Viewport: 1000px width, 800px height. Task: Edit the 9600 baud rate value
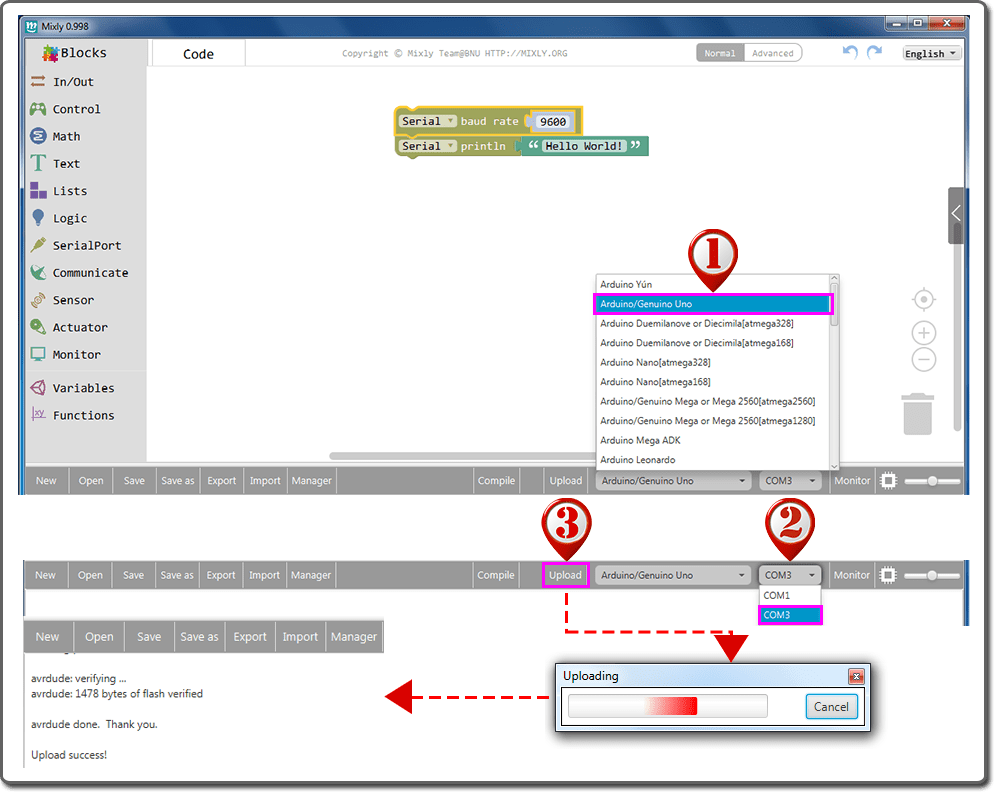[x=552, y=122]
